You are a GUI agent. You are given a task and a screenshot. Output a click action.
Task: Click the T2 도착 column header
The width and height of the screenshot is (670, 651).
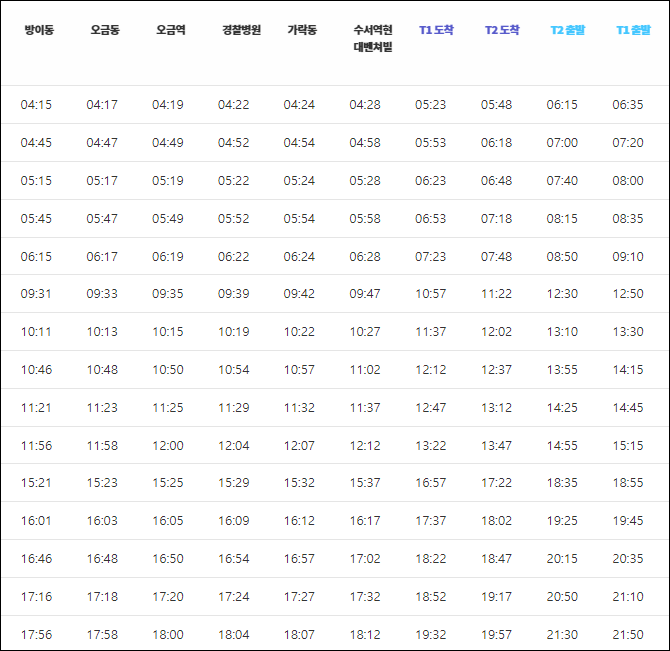click(x=502, y=30)
